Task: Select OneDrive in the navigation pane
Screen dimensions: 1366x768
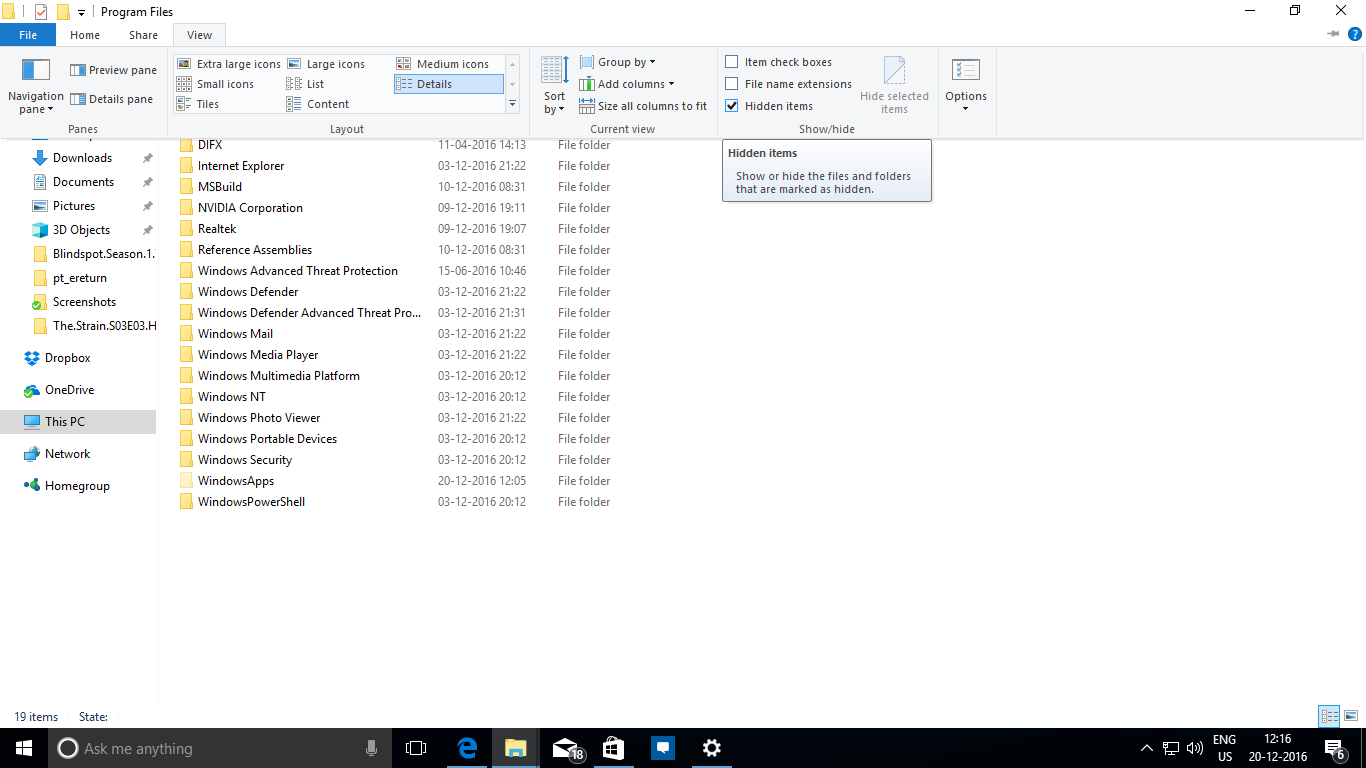Action: pyautogui.click(x=69, y=390)
